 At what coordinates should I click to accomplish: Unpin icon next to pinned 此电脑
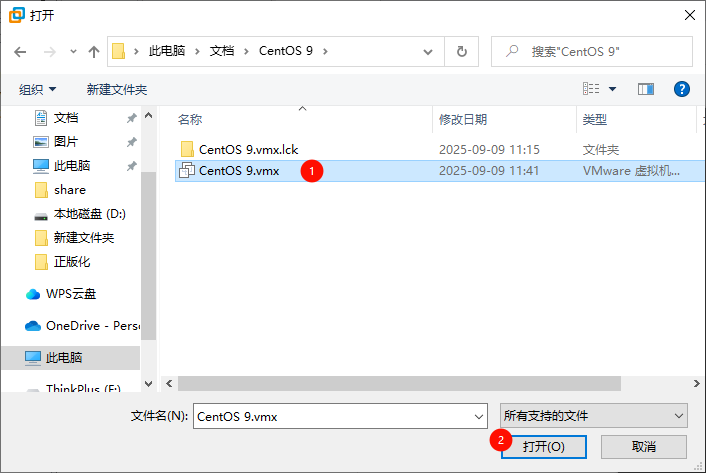pyautogui.click(x=131, y=166)
